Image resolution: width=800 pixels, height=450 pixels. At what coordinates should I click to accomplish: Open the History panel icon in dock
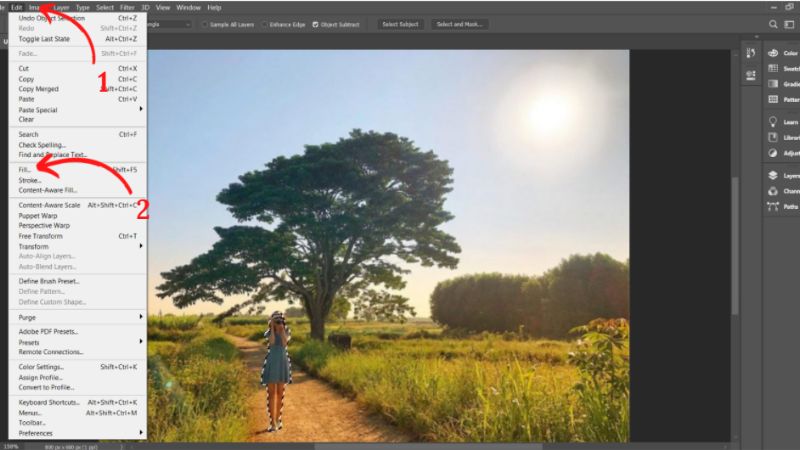751,53
